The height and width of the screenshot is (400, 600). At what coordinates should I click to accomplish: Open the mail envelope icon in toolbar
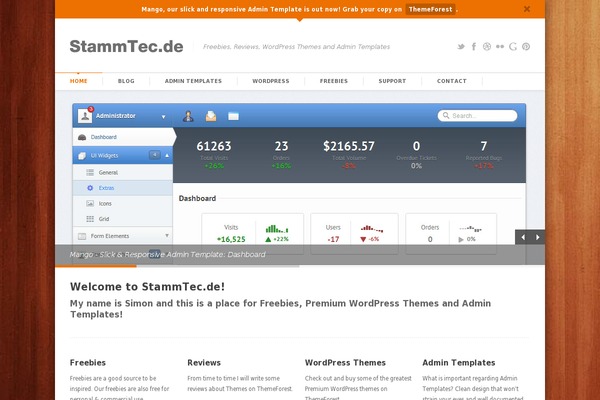[211, 116]
